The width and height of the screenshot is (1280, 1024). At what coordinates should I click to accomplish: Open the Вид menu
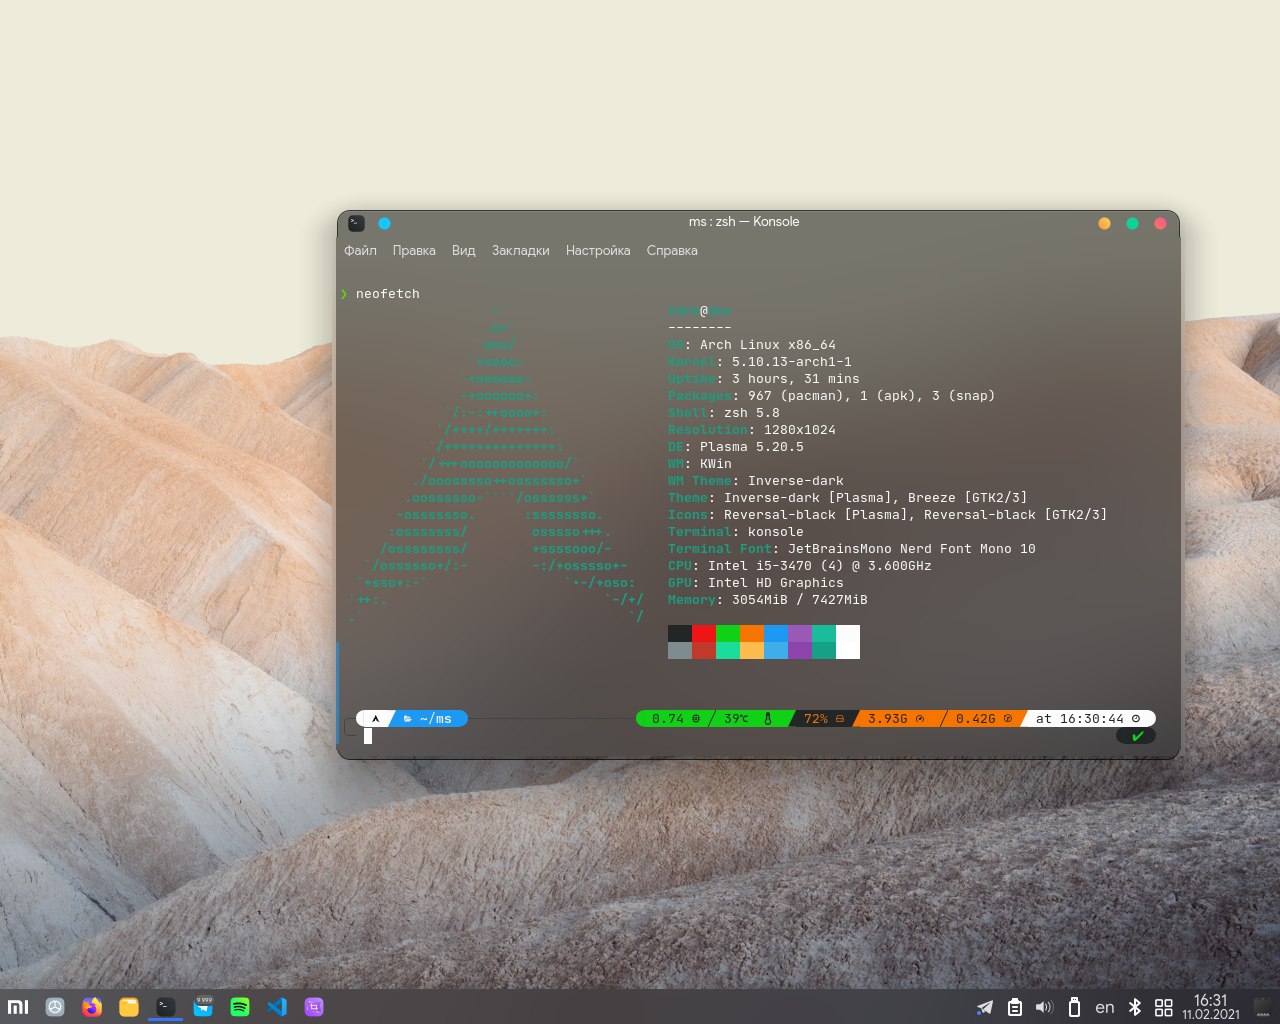coord(463,250)
